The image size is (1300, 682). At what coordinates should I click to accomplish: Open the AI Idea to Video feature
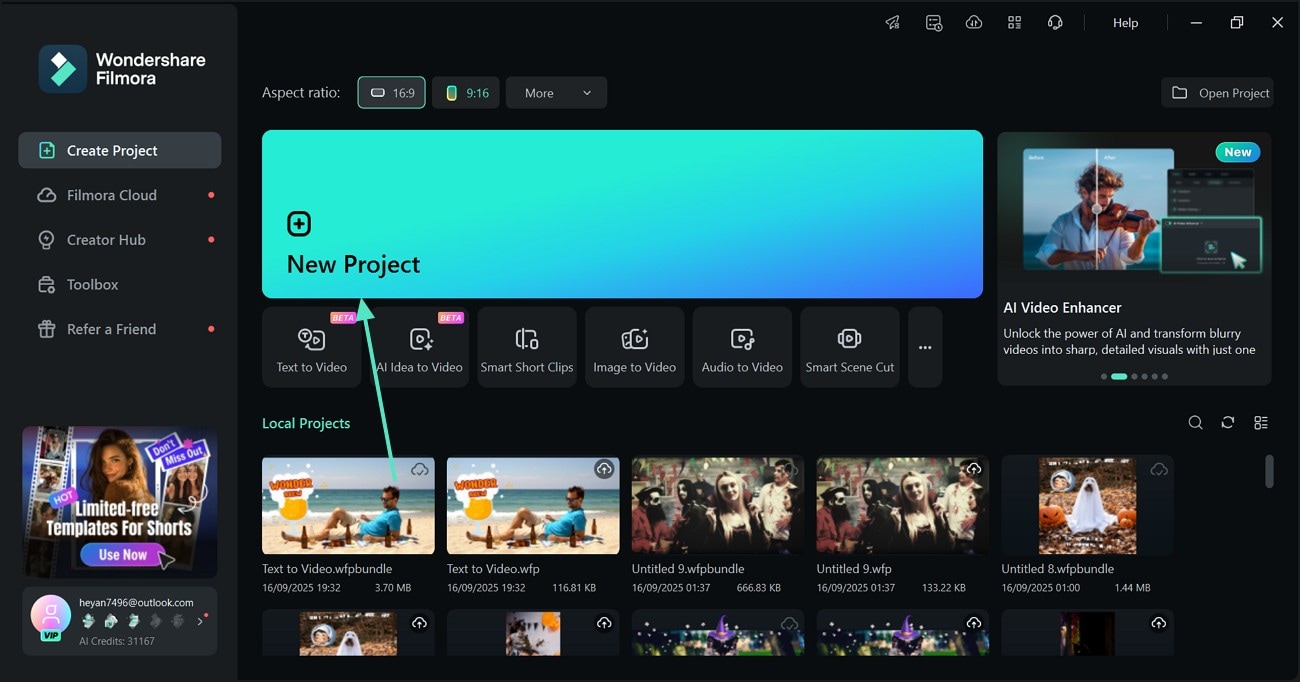(419, 347)
